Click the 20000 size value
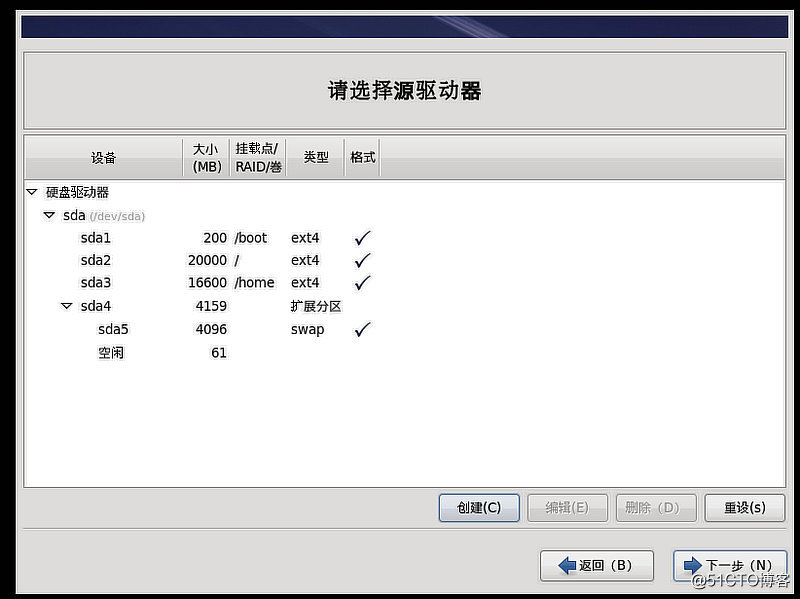This screenshot has height=599, width=800. (207, 260)
